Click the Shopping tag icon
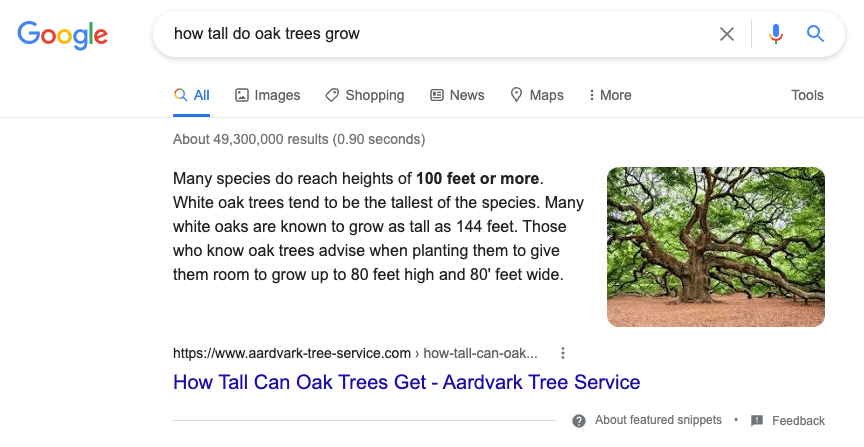 click(x=332, y=95)
